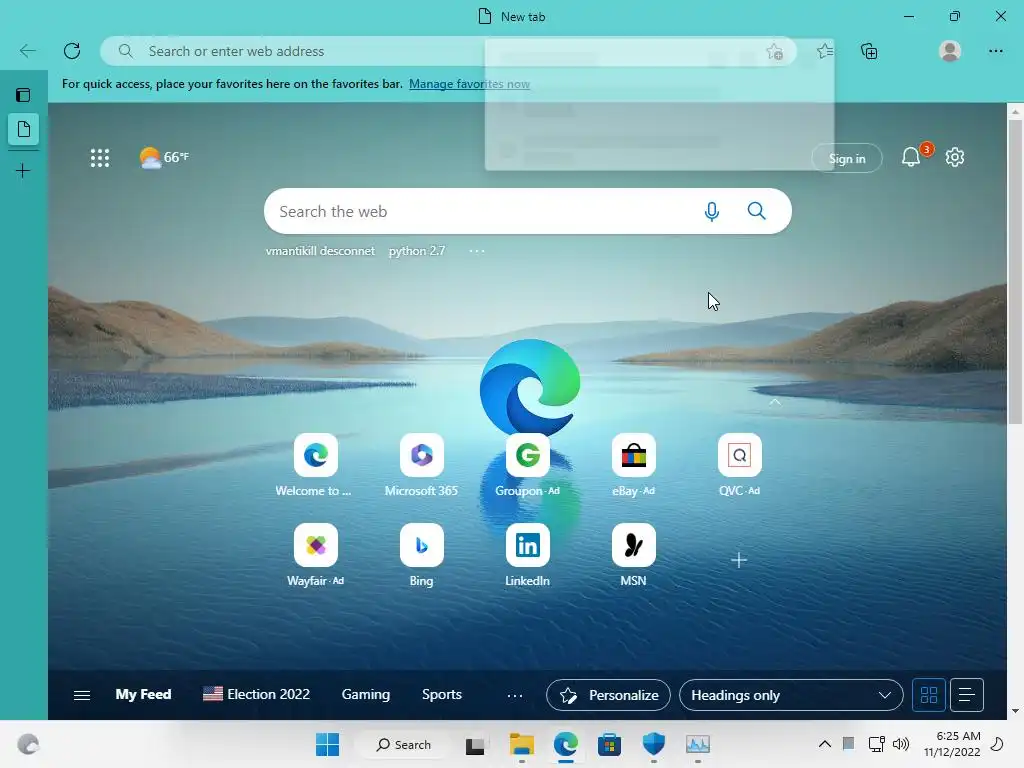
Task: Click the Search the web box
Action: click(x=528, y=211)
